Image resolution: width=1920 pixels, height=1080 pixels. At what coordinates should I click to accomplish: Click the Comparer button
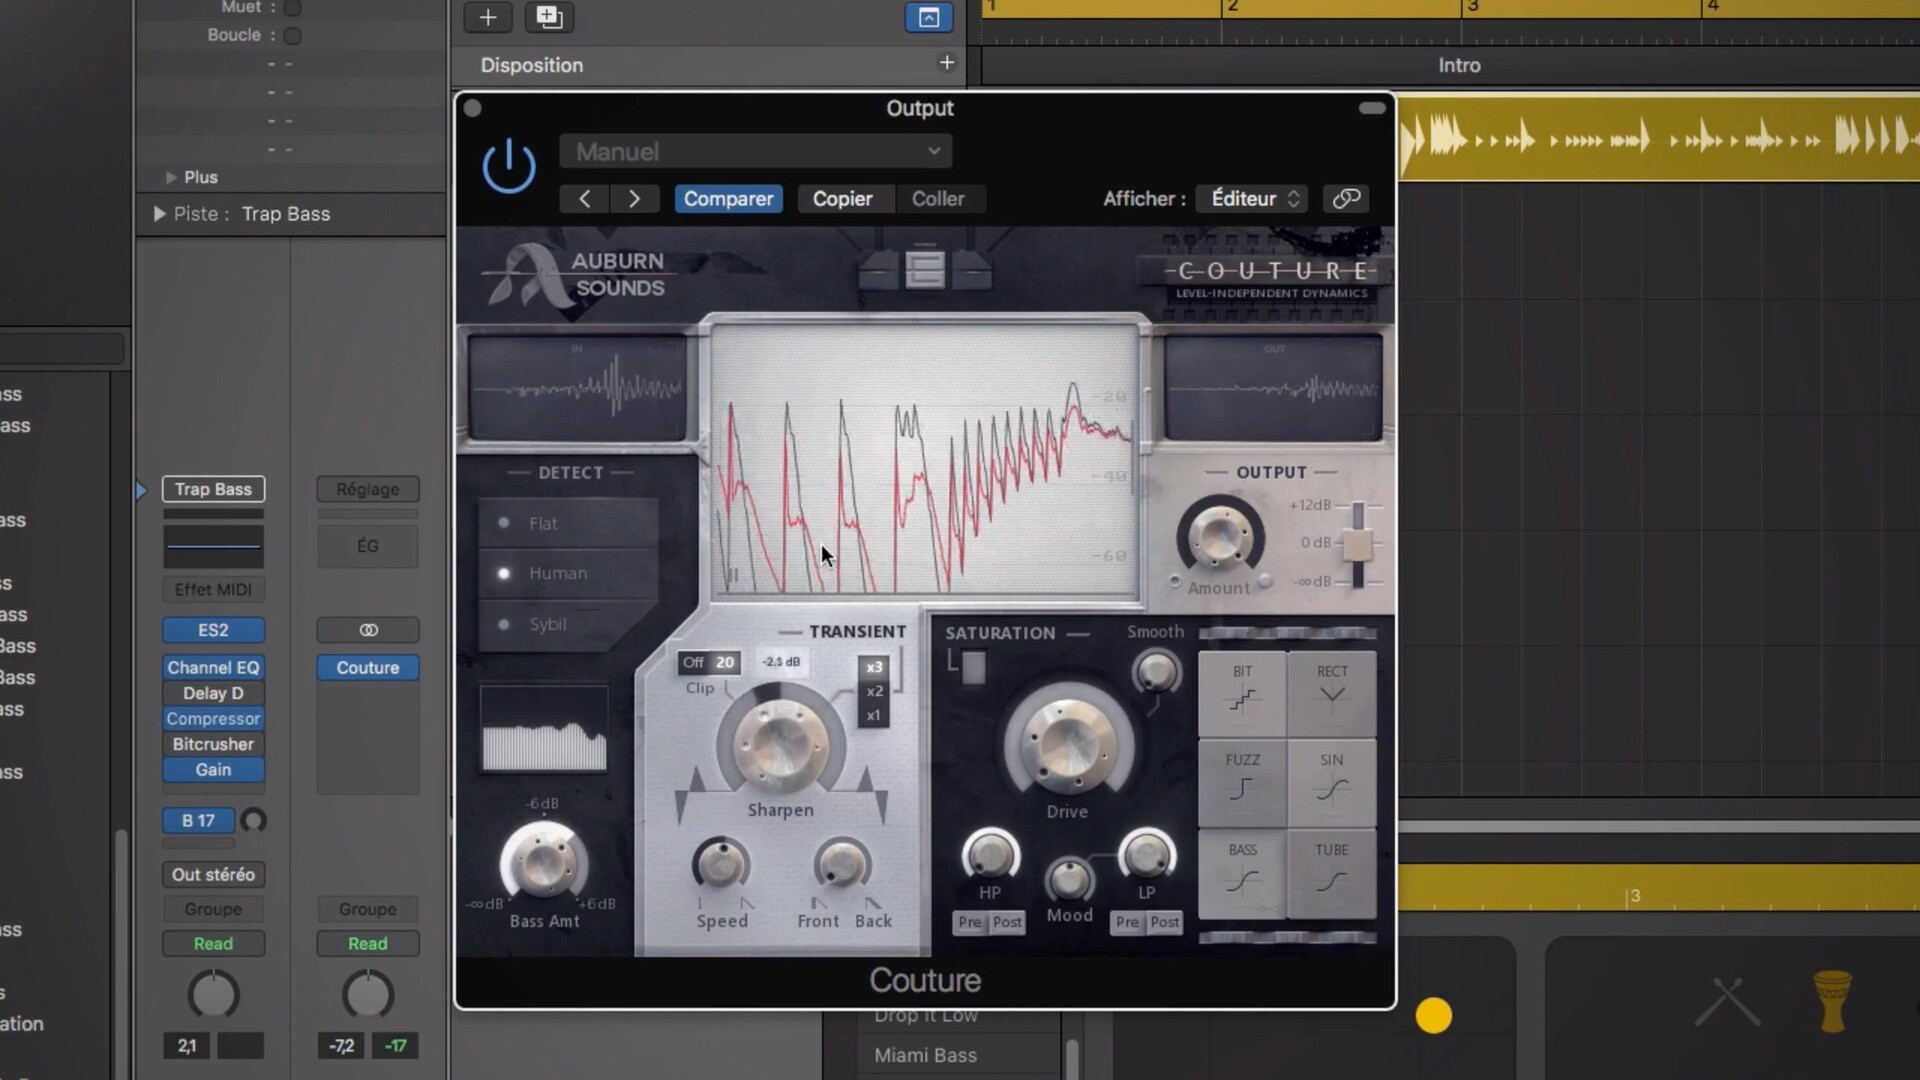(728, 199)
